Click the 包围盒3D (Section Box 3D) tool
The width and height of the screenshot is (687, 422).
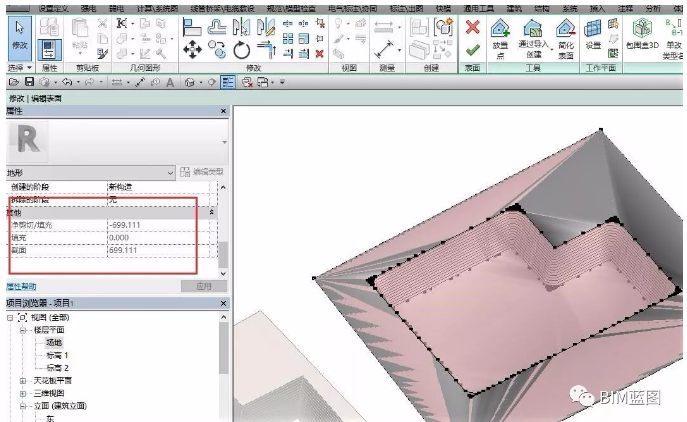pos(642,34)
